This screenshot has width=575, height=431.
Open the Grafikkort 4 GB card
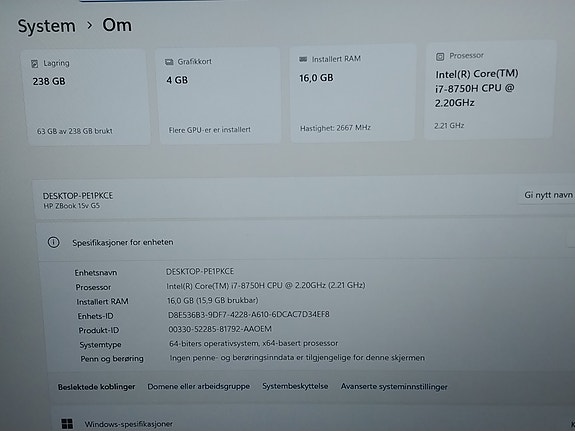219,95
